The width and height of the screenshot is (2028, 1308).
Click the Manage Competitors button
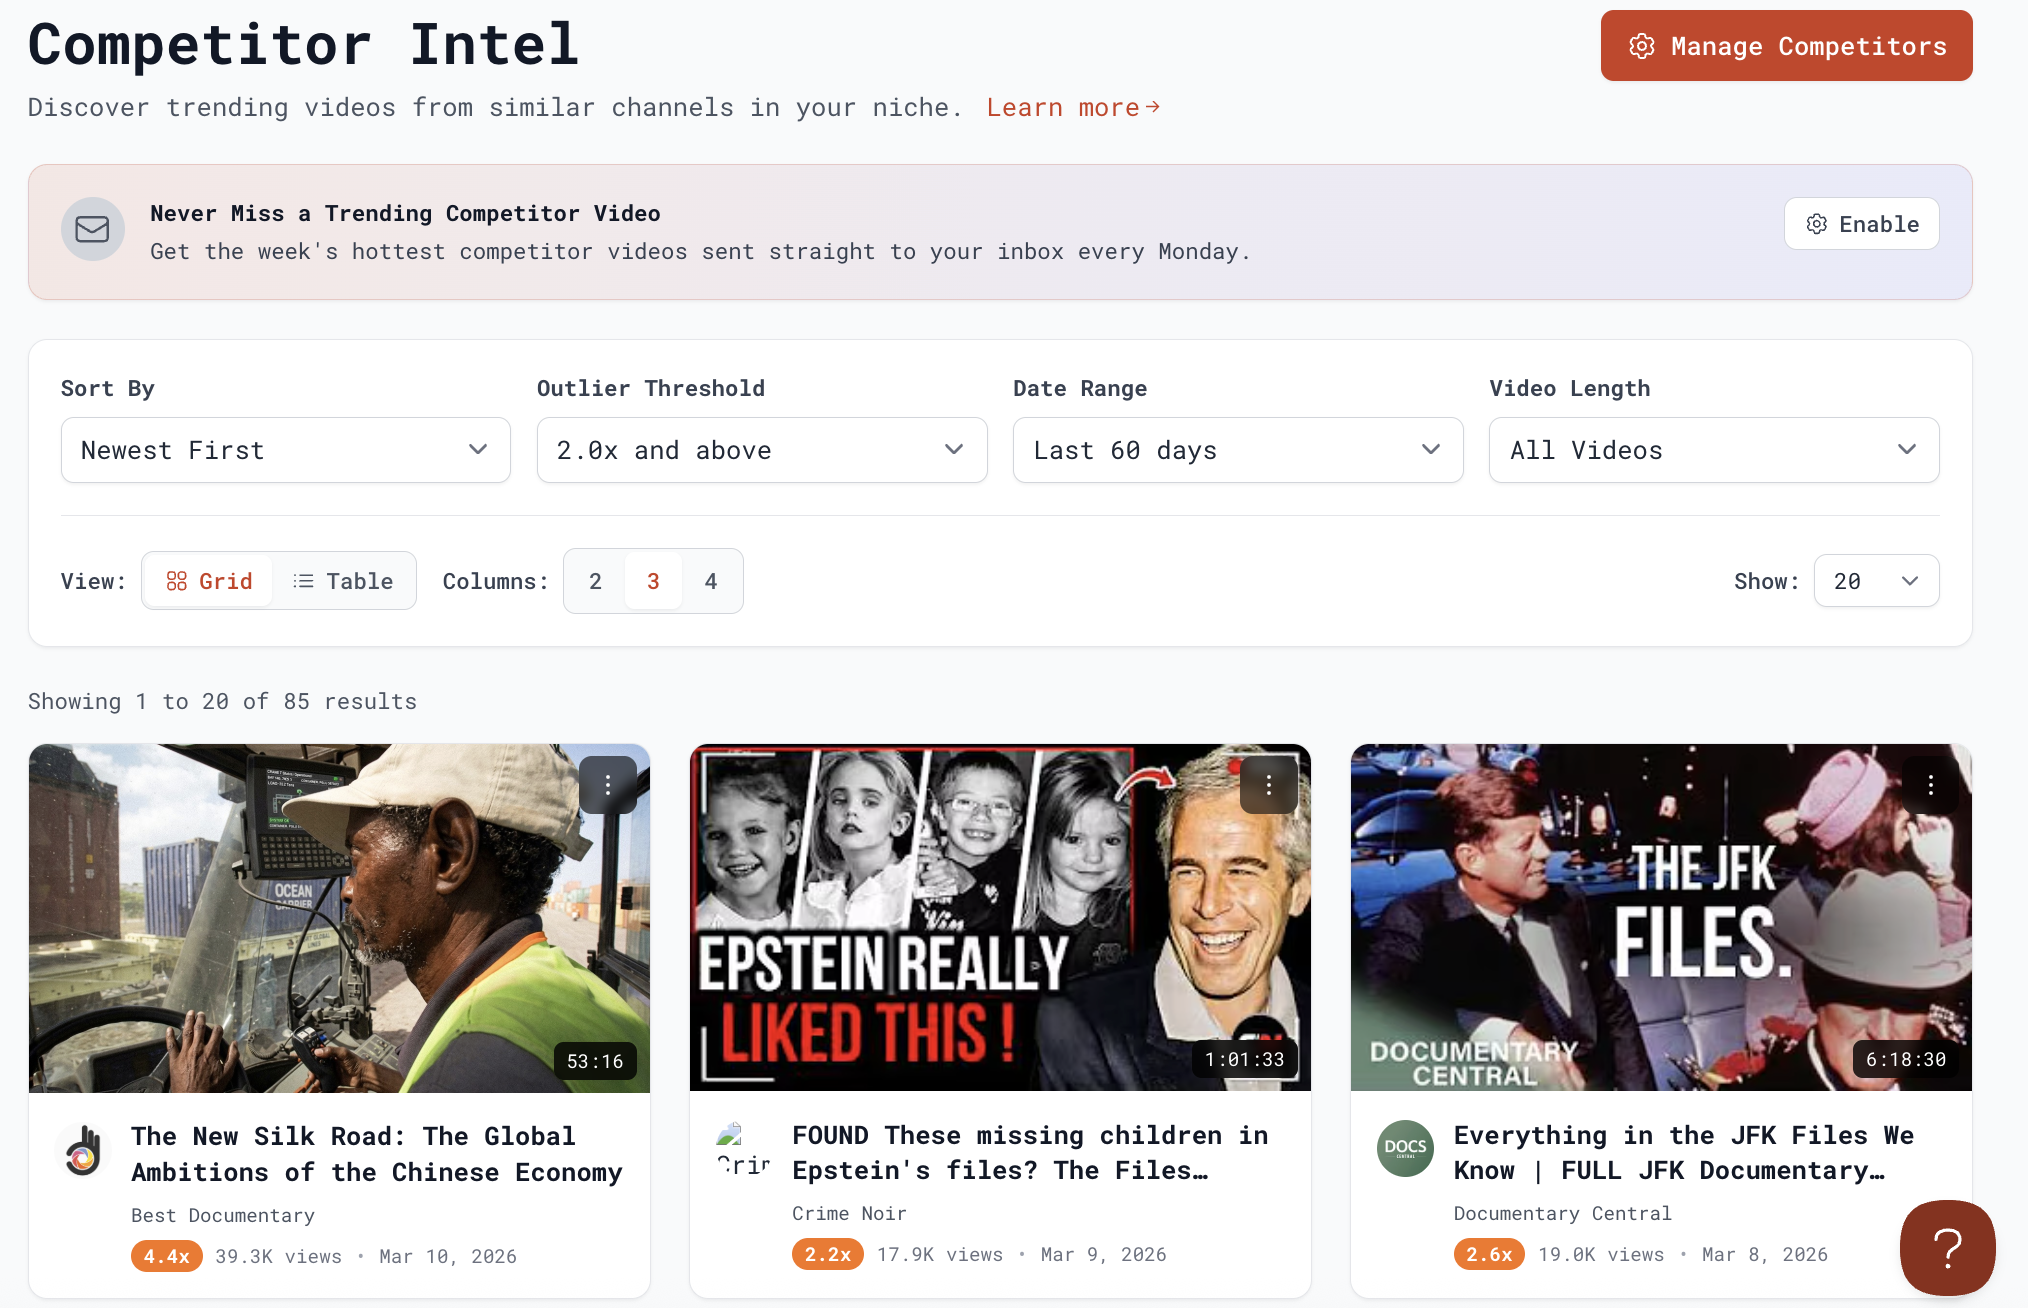1786,46
